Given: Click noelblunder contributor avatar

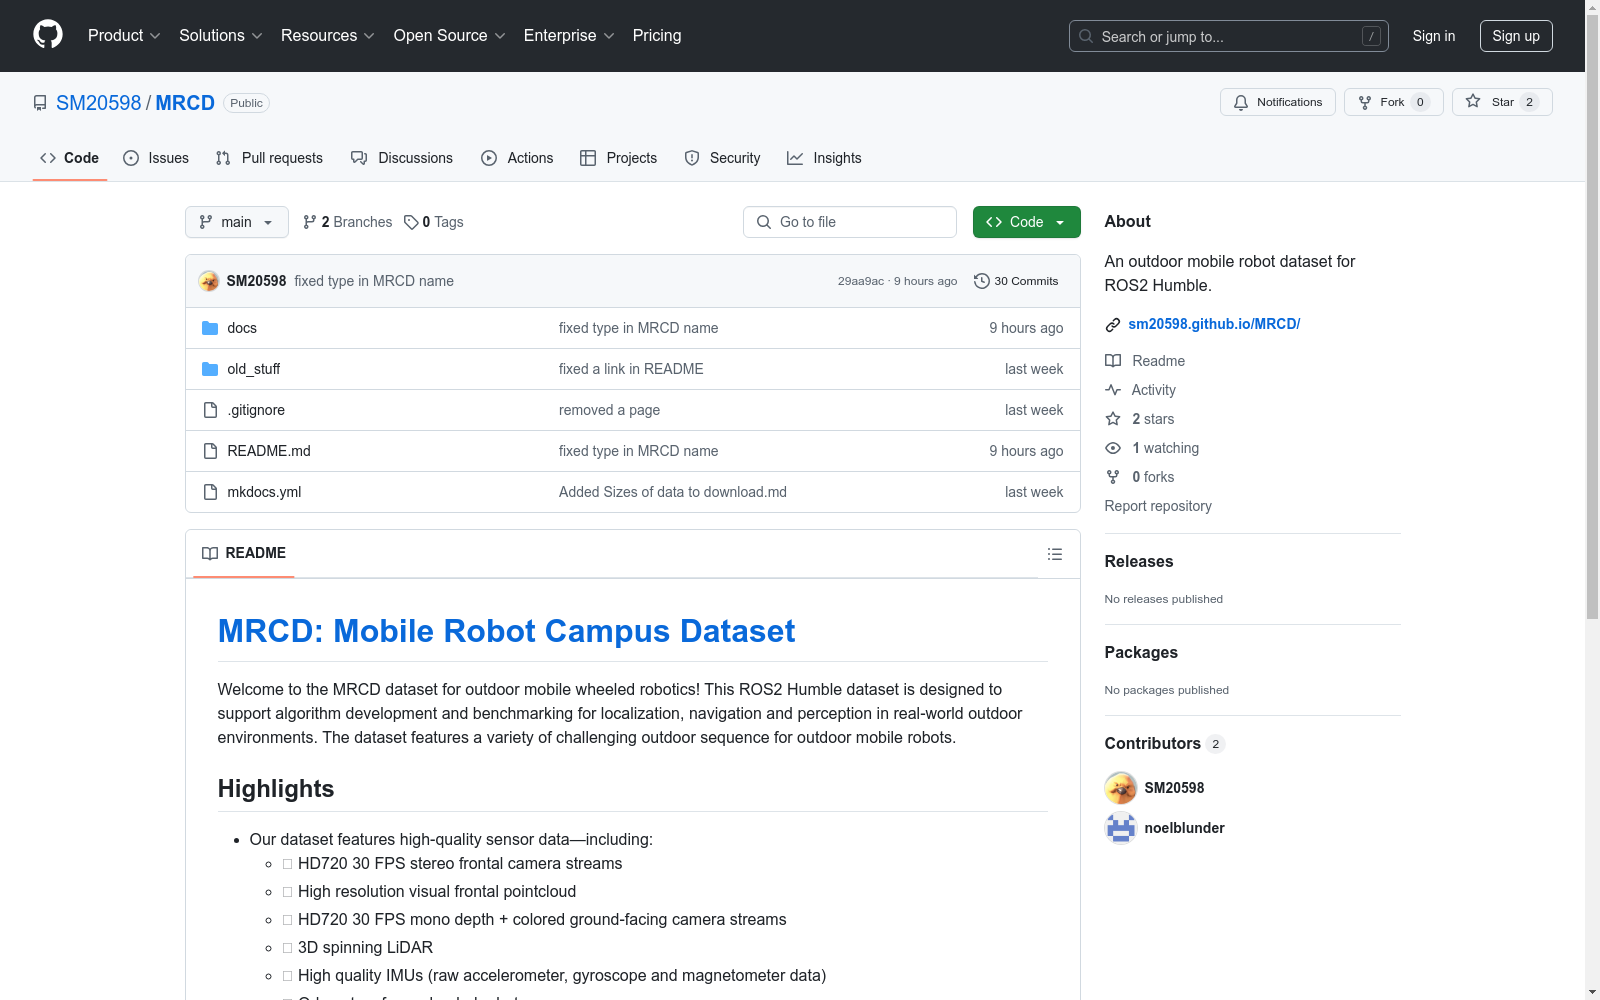Looking at the screenshot, I should coord(1120,828).
